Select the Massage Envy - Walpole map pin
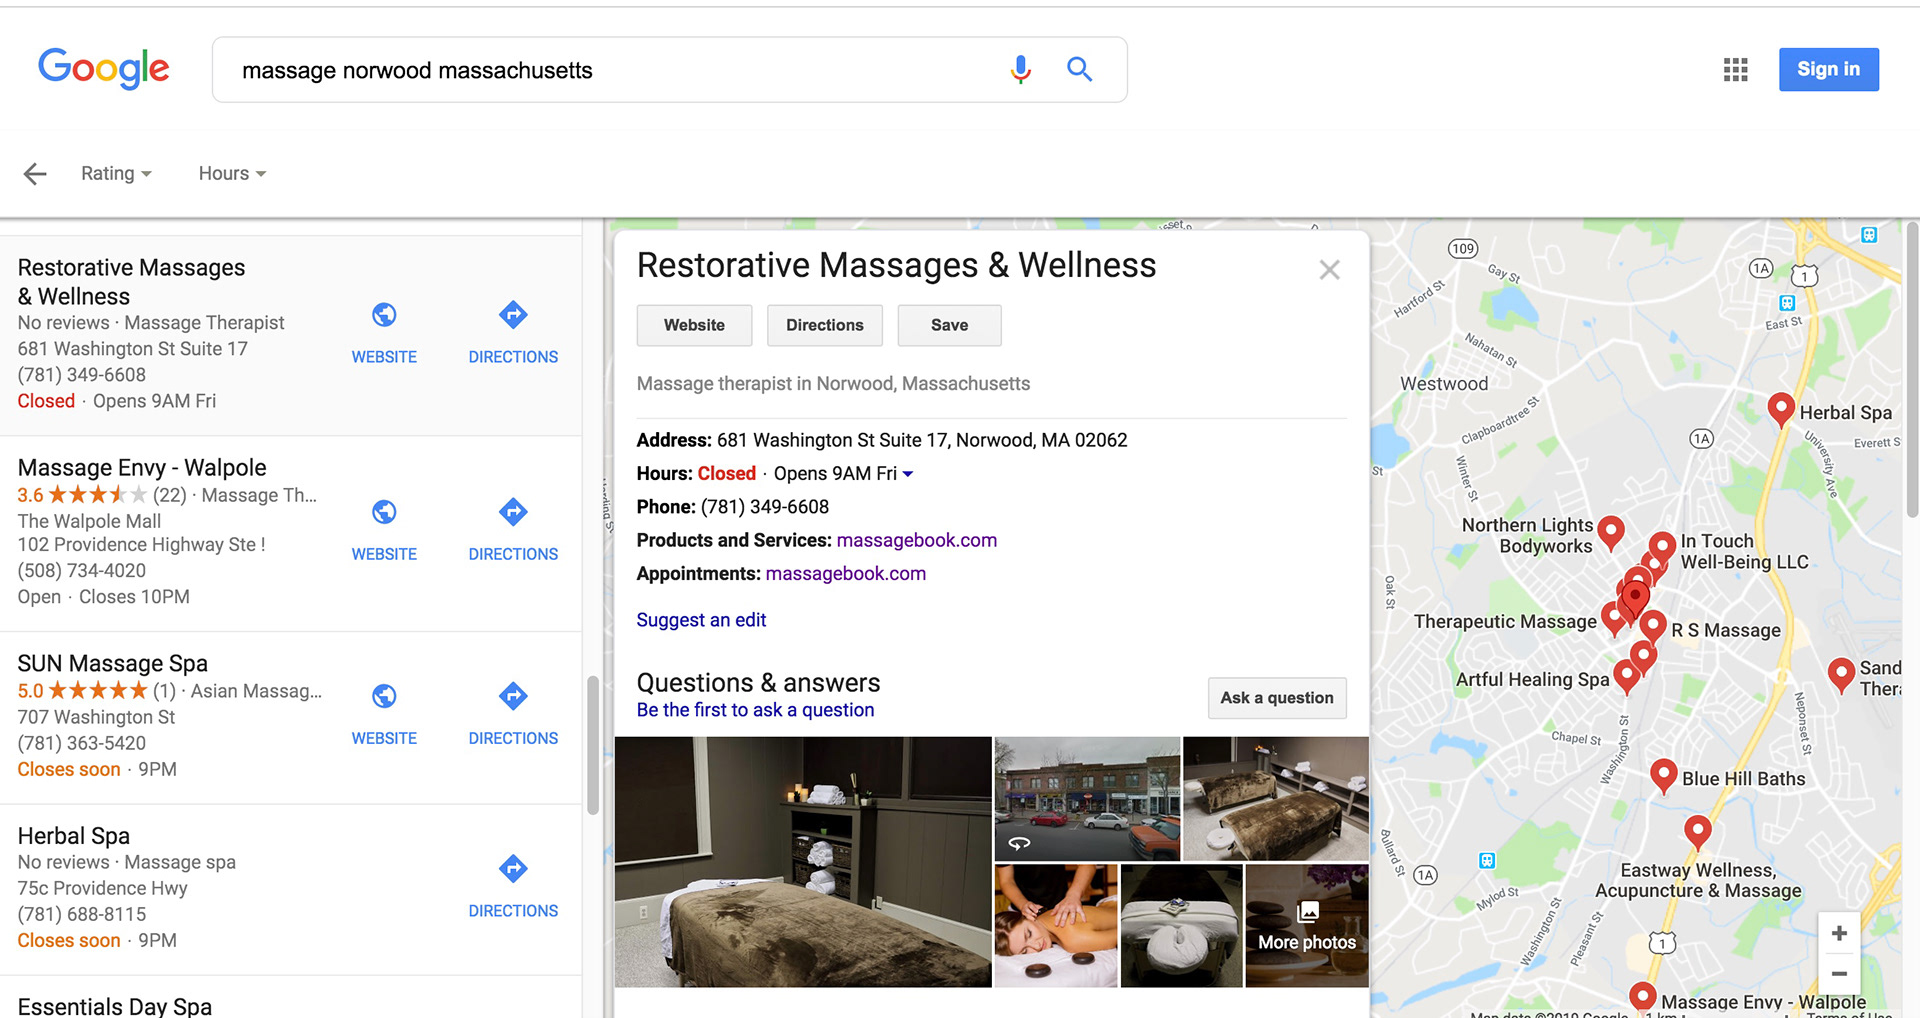 1642,997
